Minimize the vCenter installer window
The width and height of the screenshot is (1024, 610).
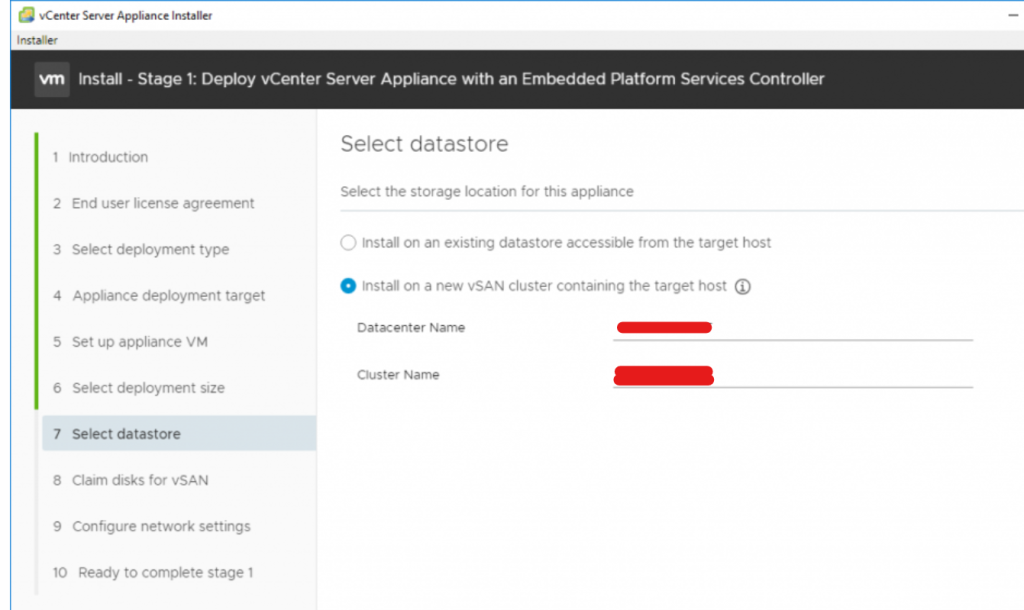pos(1012,15)
